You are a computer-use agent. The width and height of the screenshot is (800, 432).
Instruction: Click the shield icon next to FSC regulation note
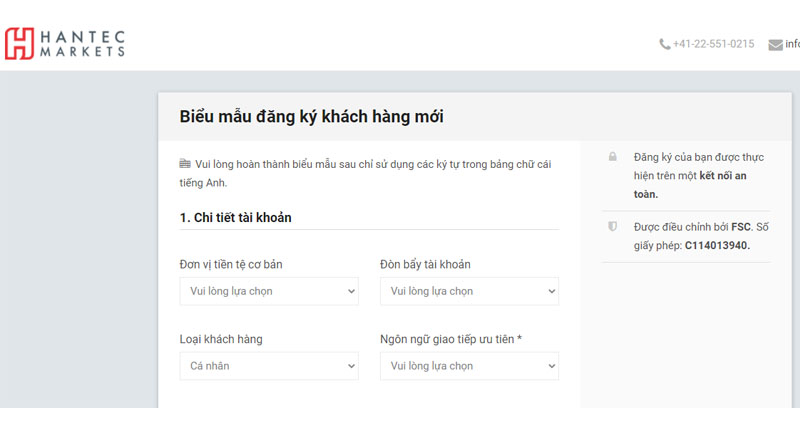point(612,226)
